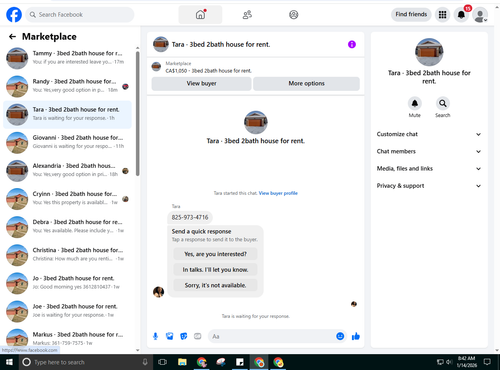Click the taskbar microphone search icon
The width and height of the screenshot is (500, 370).
145,362
